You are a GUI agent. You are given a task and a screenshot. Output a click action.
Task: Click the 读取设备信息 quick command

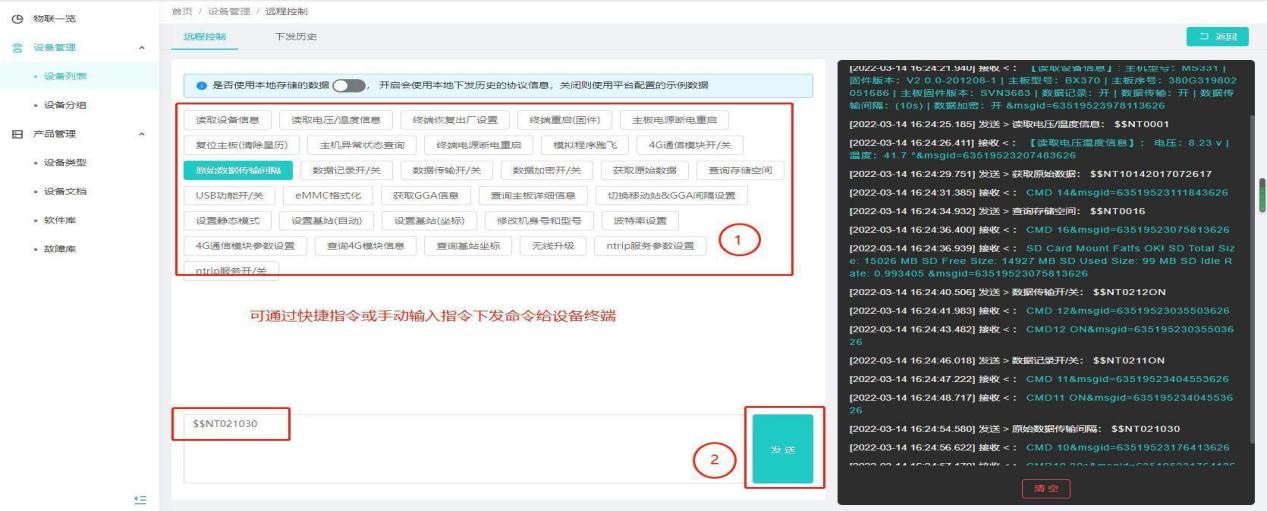227,120
